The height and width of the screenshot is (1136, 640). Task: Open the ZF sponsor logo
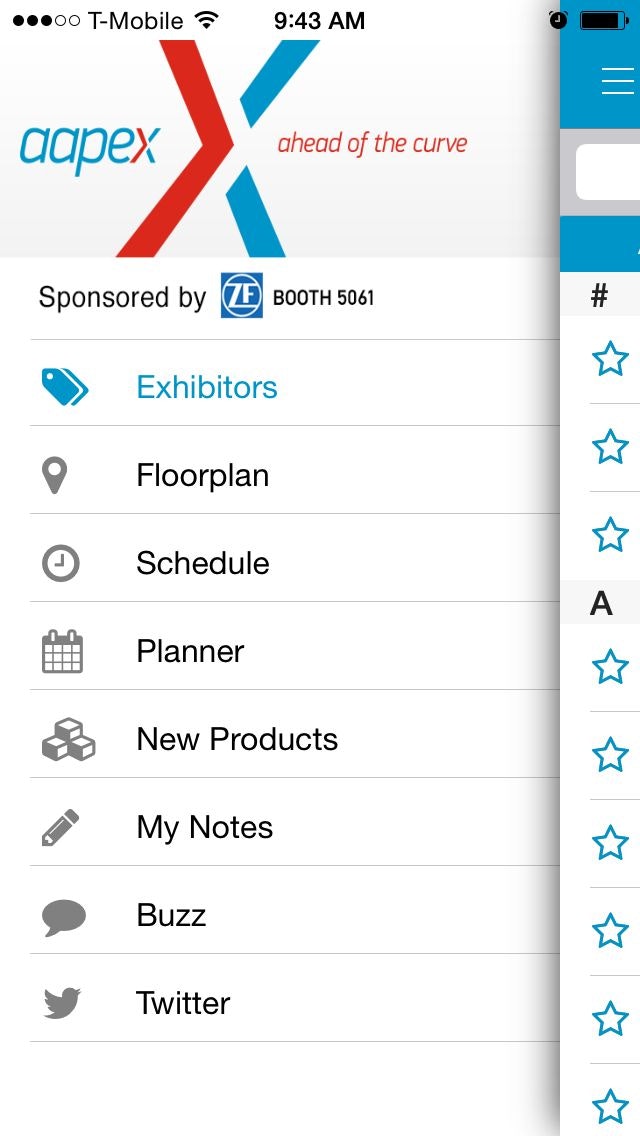[x=242, y=296]
